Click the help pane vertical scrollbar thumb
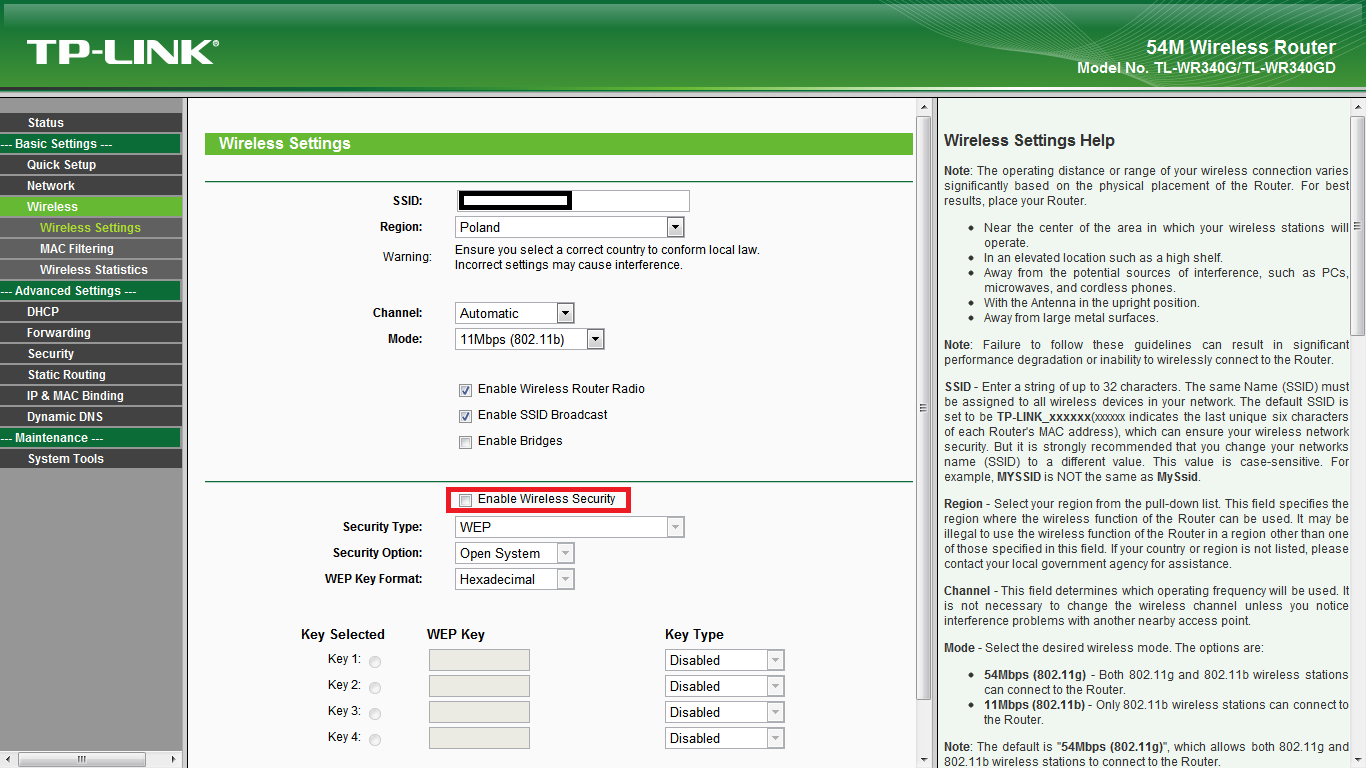The height and width of the screenshot is (768, 1366). click(x=1358, y=225)
